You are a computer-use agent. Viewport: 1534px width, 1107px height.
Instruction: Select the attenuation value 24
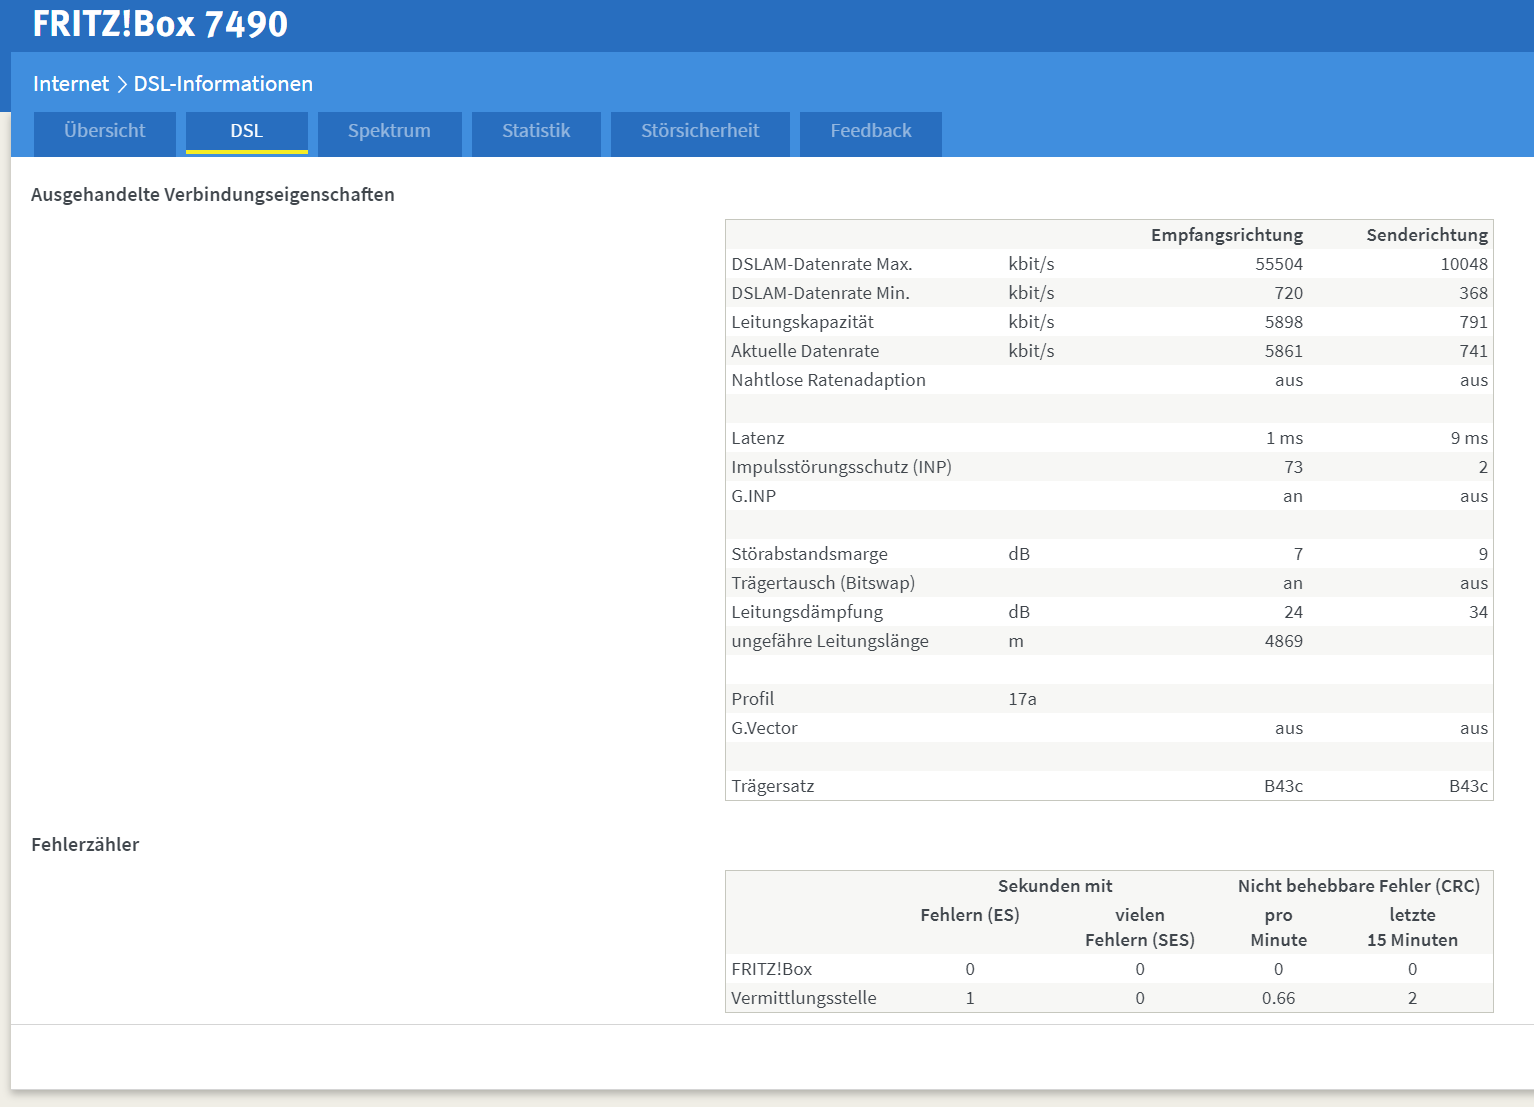pyautogui.click(x=1293, y=612)
